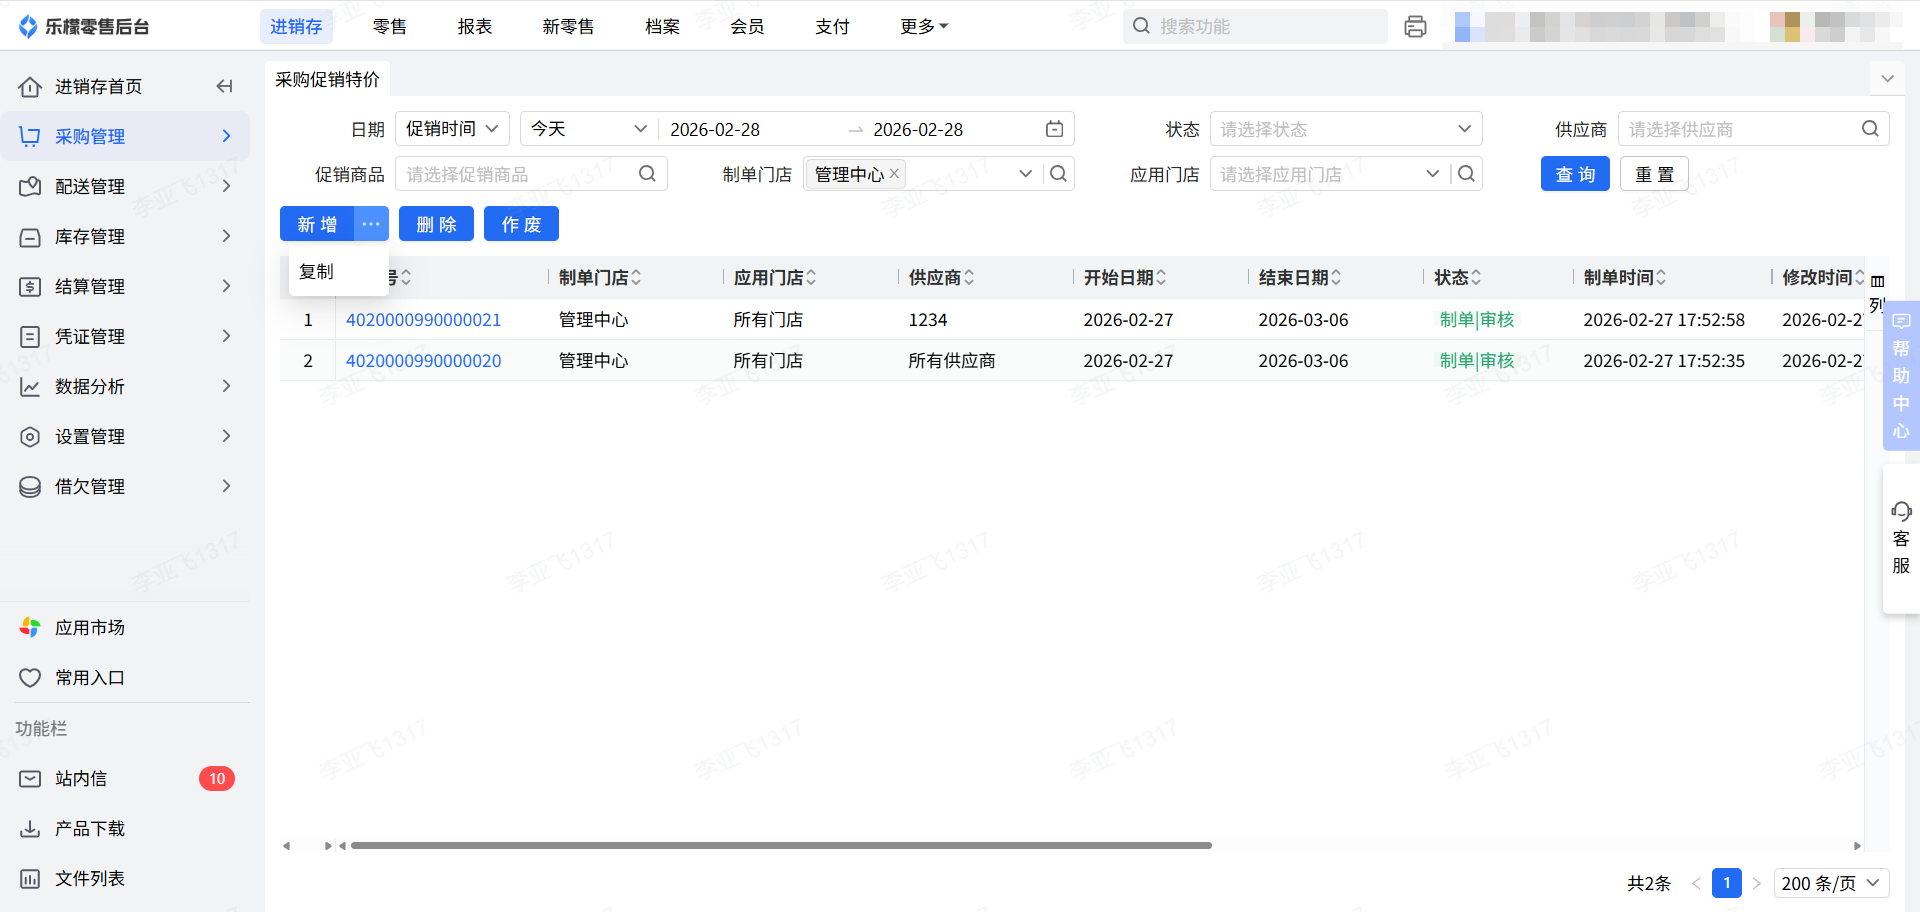Open 站内信 messages in sidebar
The width and height of the screenshot is (1920, 912).
pos(81,779)
